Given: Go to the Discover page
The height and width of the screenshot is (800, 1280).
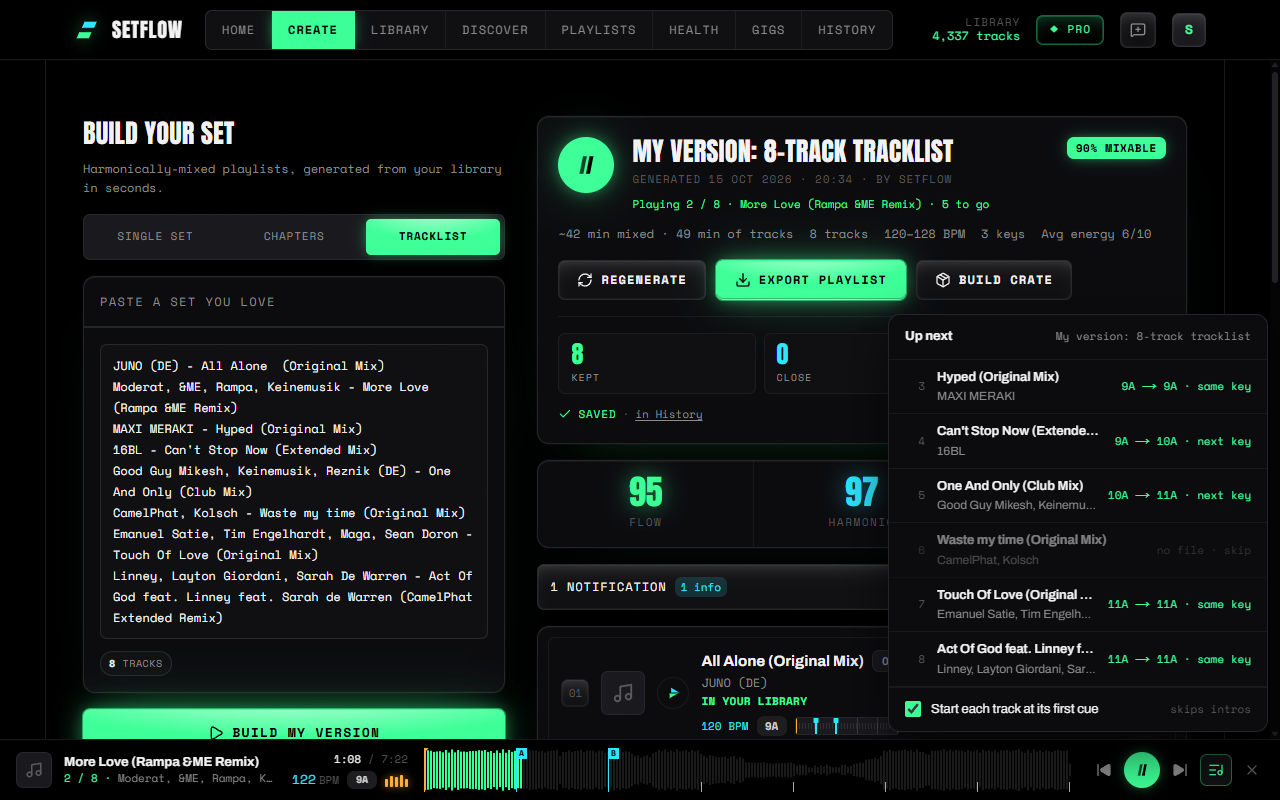Looking at the screenshot, I should pos(495,30).
